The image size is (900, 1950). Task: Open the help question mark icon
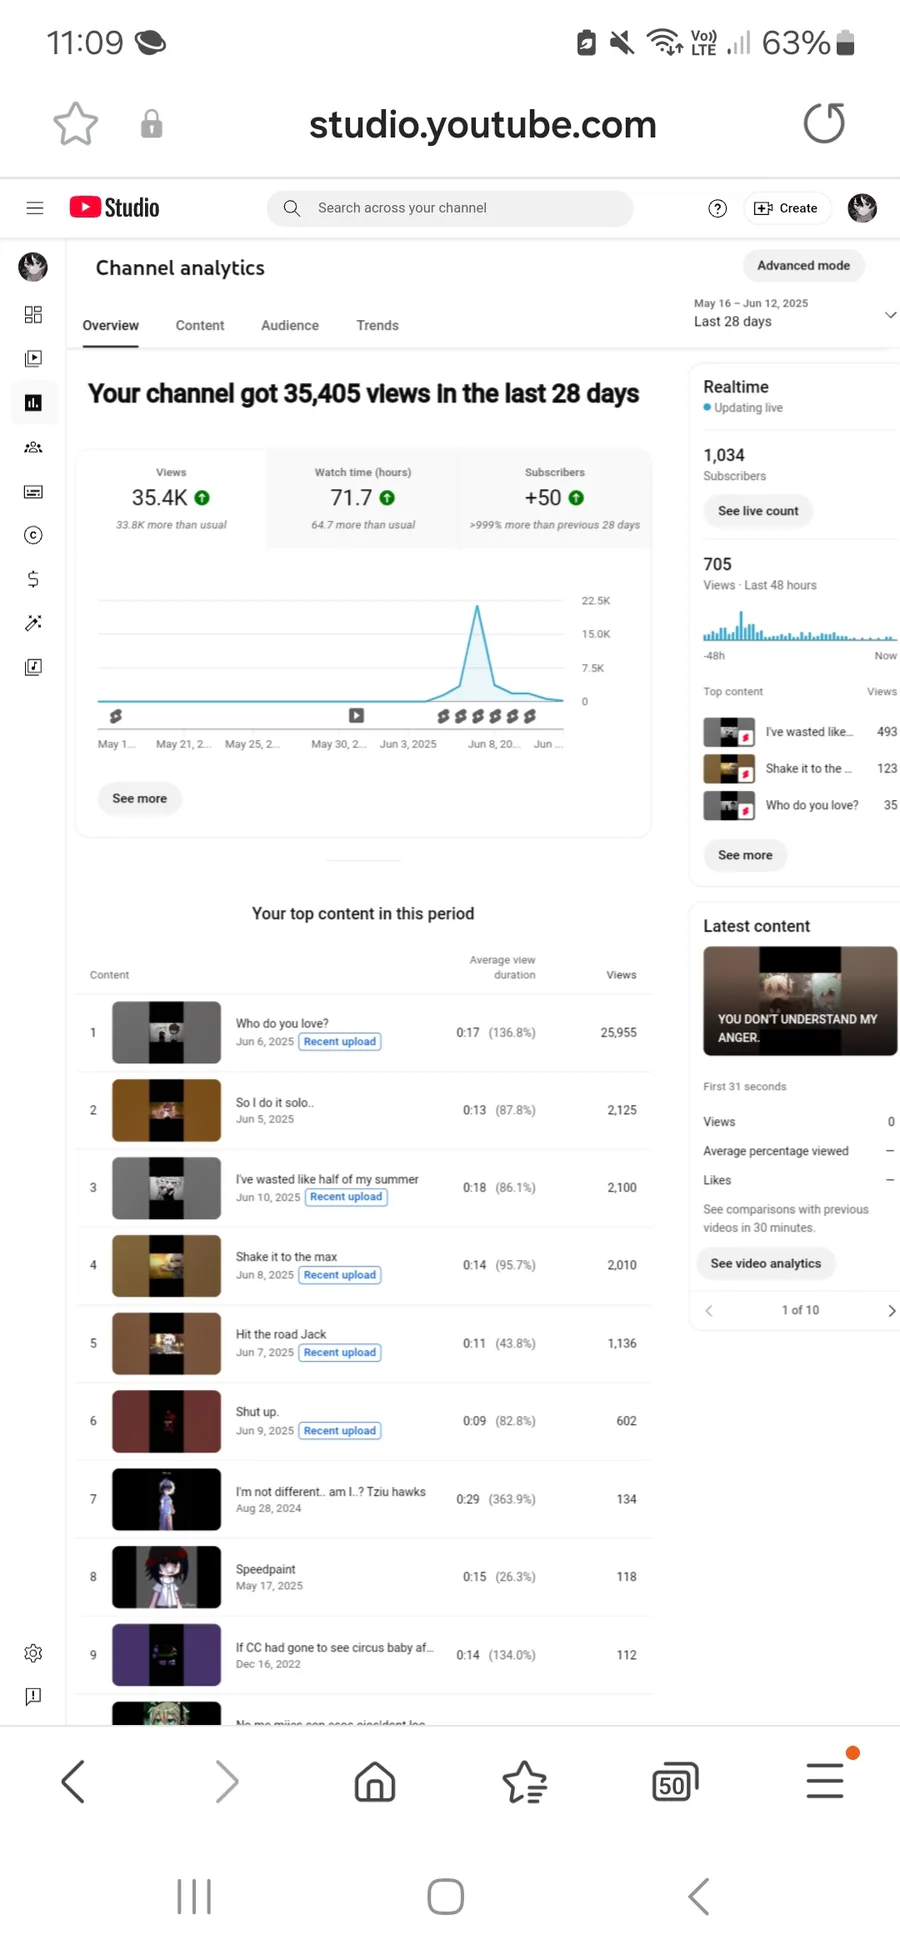(x=717, y=208)
